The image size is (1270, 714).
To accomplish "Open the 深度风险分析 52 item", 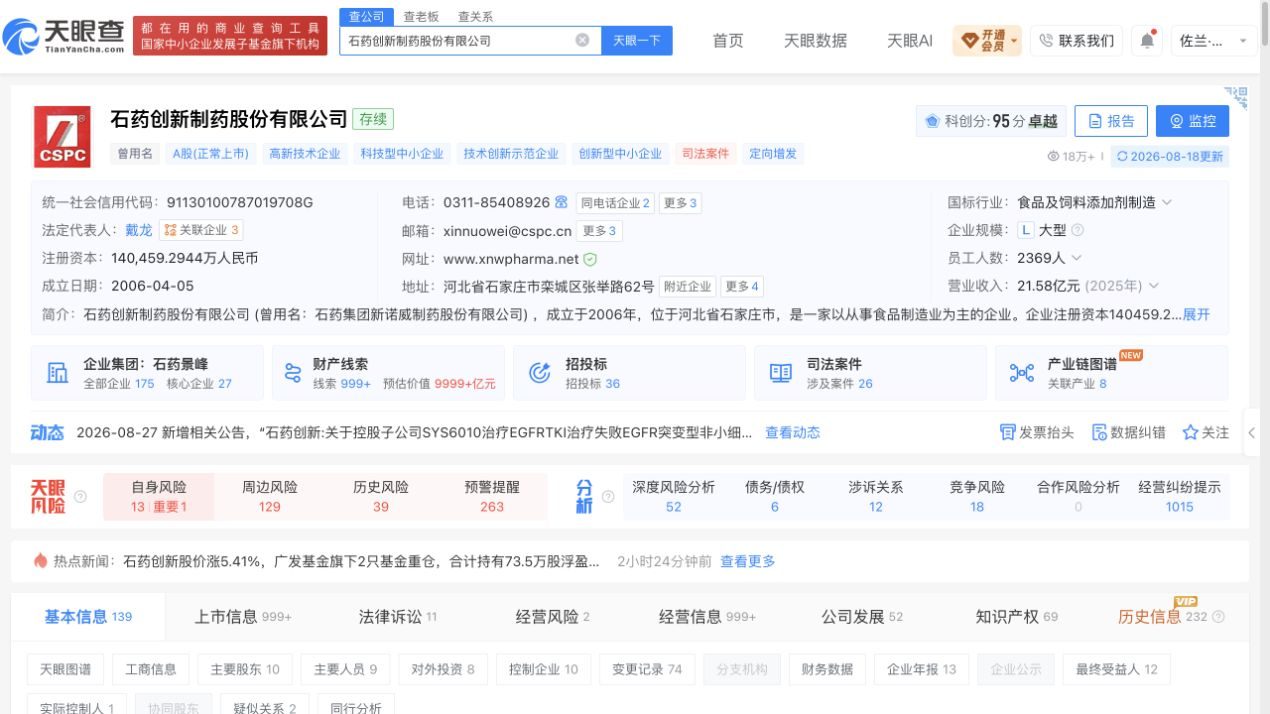I will click(x=674, y=496).
